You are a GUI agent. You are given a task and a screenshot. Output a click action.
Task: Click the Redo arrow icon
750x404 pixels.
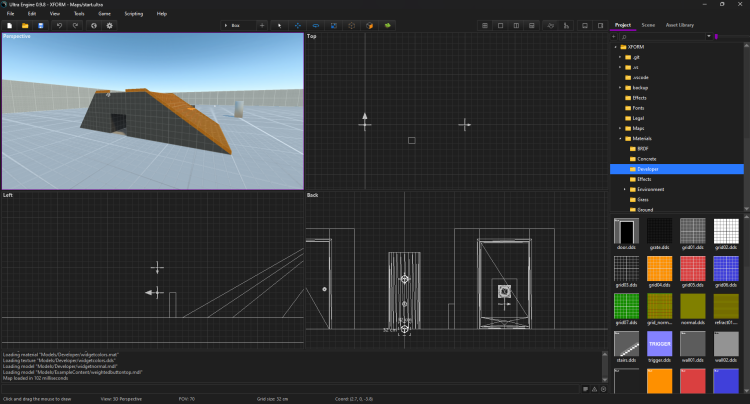coord(76,25)
